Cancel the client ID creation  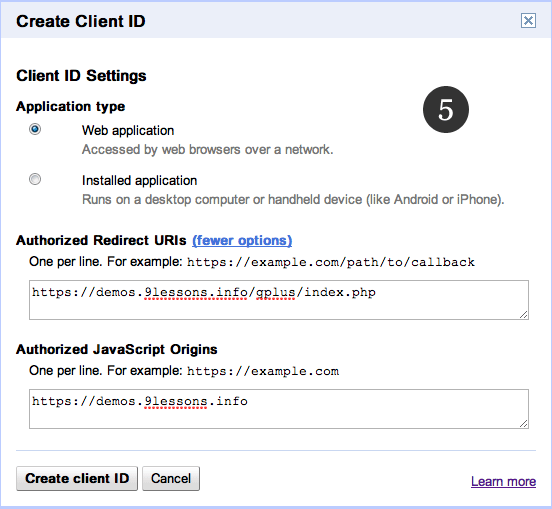click(171, 478)
